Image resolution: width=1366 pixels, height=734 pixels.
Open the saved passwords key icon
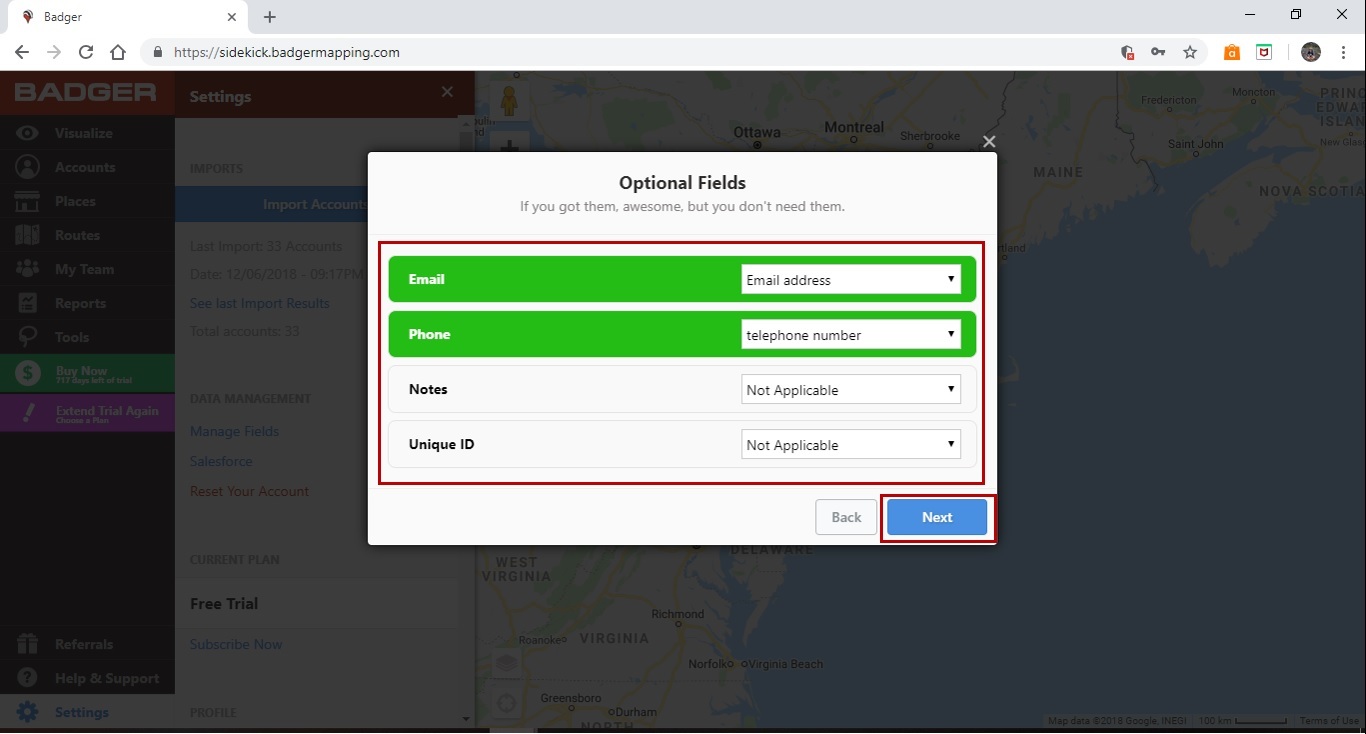pyautogui.click(x=1158, y=52)
